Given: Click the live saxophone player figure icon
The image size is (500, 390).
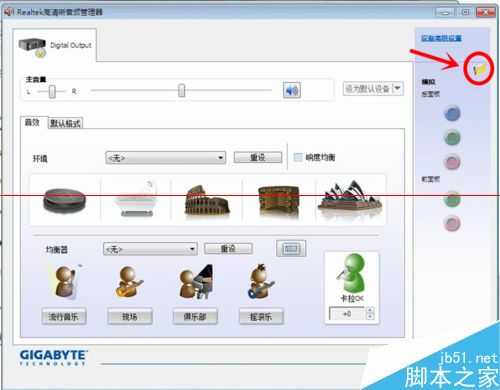Looking at the screenshot, I should click(129, 282).
